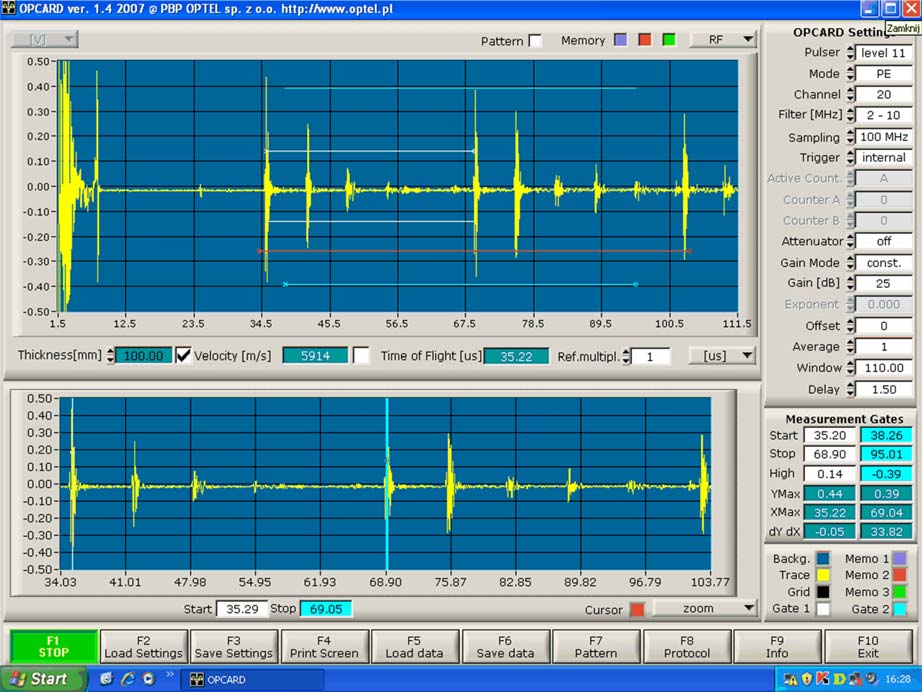
Task: Adjust the Sampling stepper arrows
Action: [x=850, y=137]
